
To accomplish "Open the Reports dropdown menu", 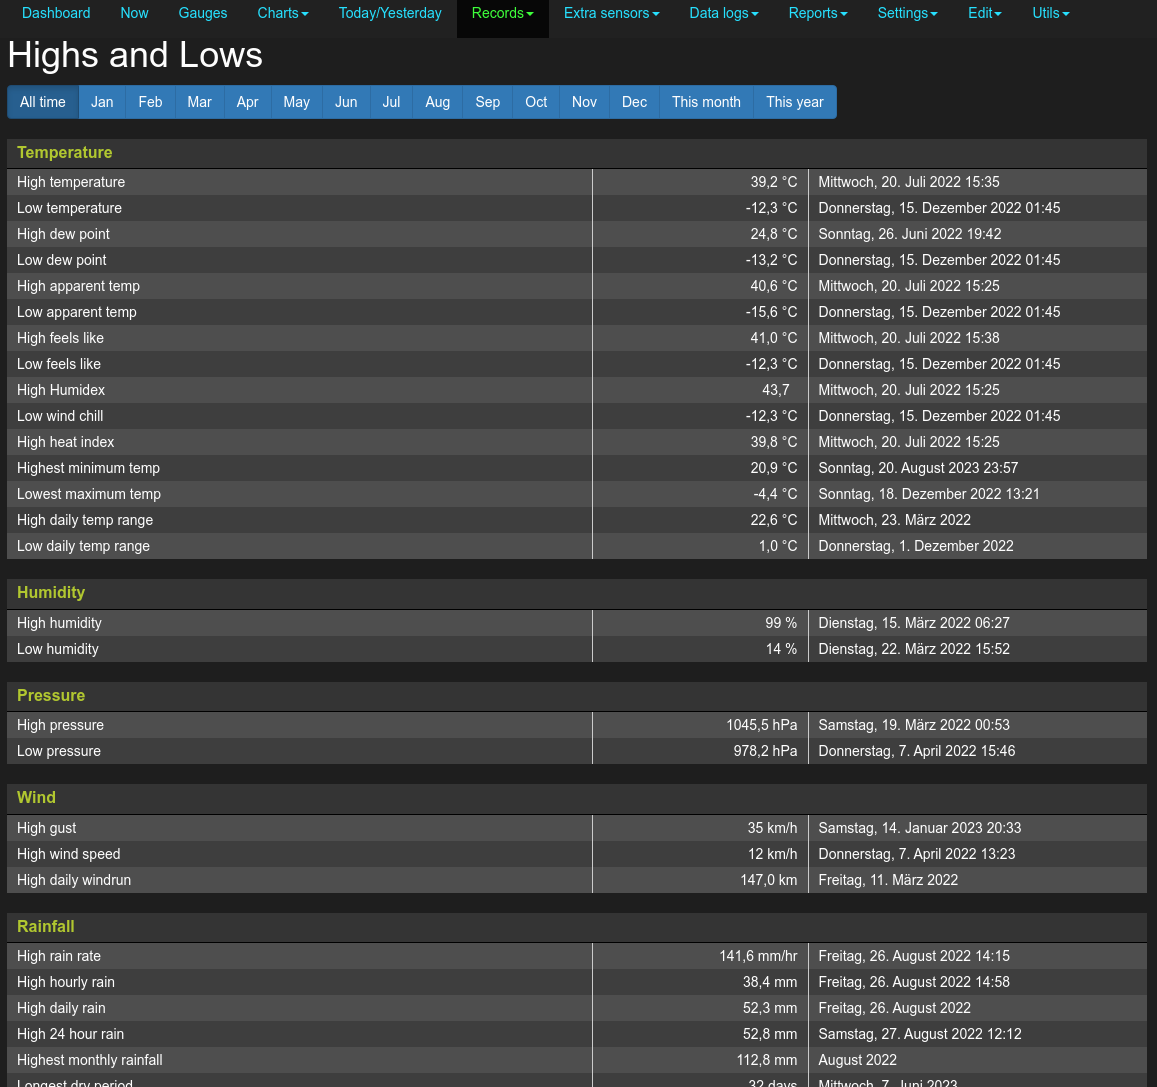I will coord(817,13).
